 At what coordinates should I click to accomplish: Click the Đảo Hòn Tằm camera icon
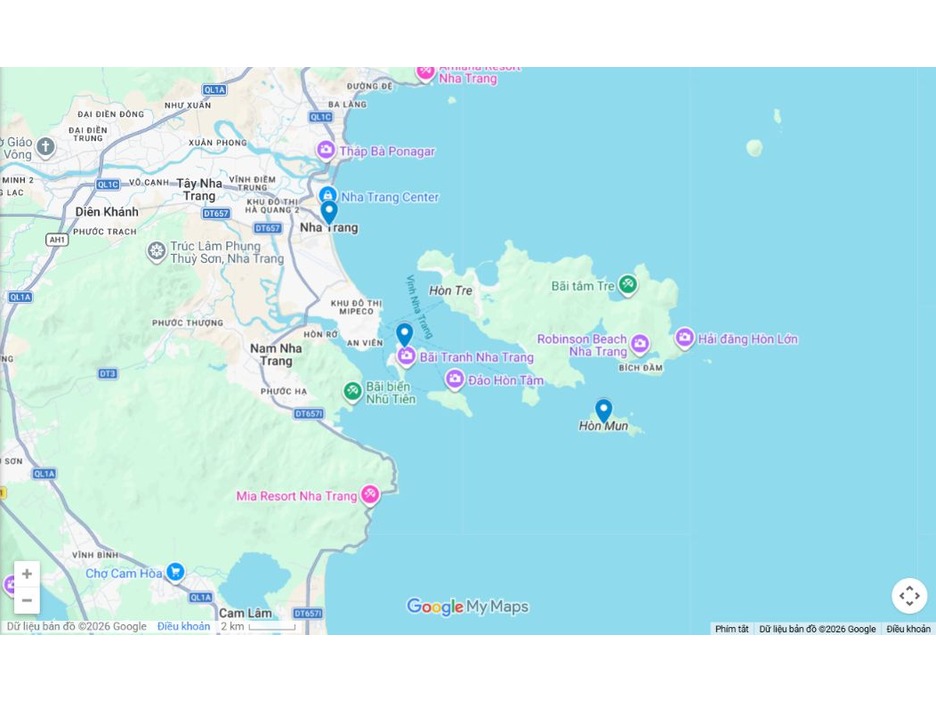[455, 379]
